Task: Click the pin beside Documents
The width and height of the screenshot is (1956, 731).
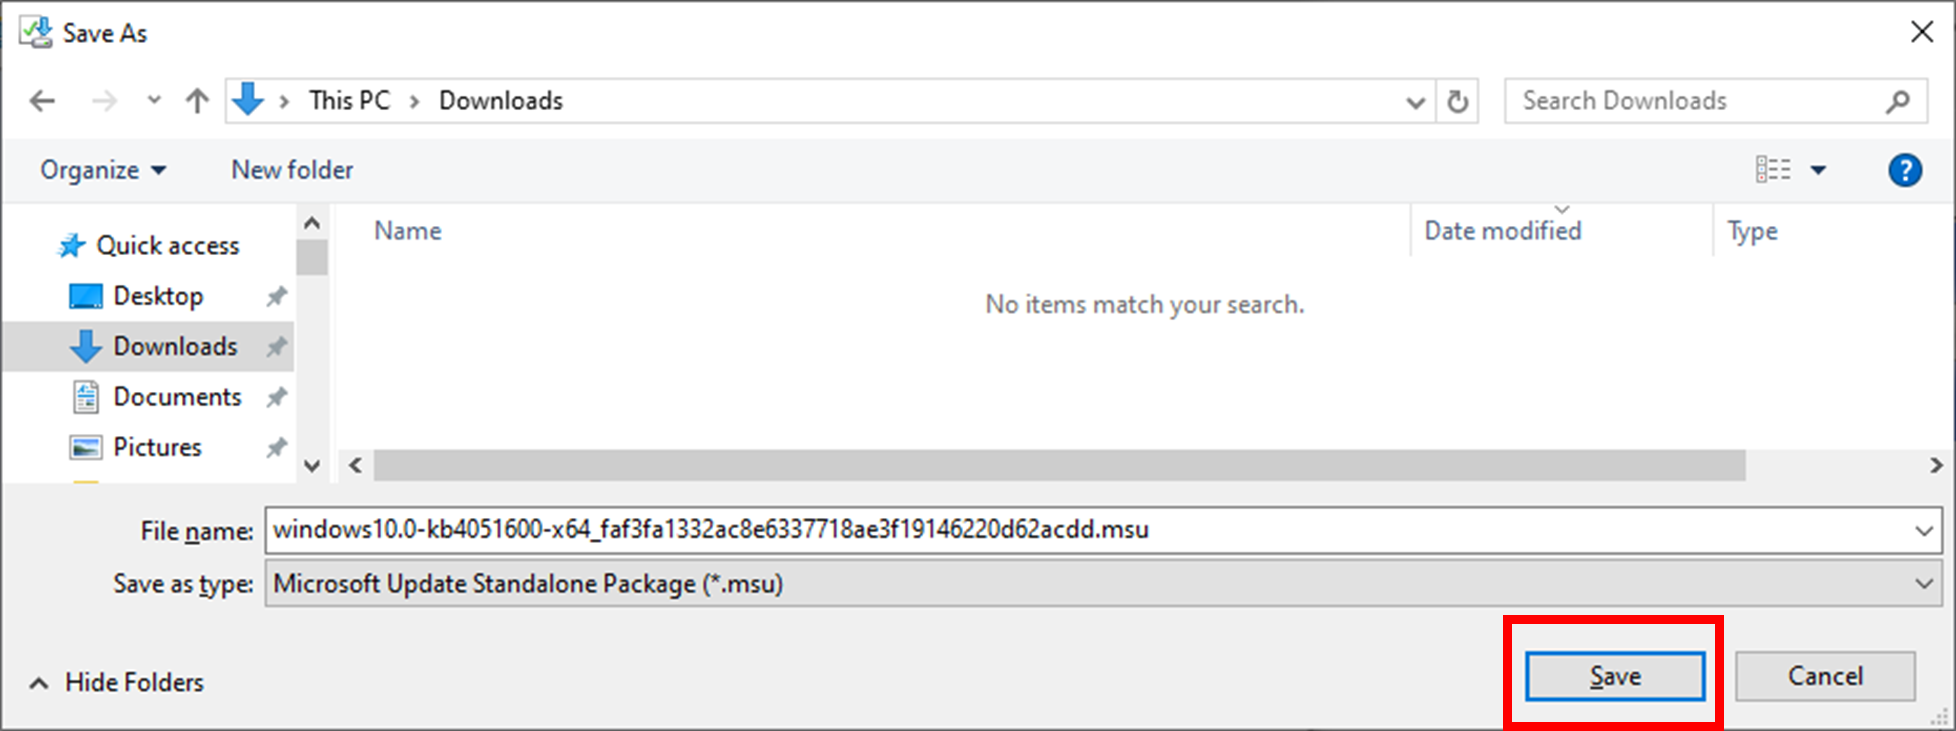Action: [277, 397]
